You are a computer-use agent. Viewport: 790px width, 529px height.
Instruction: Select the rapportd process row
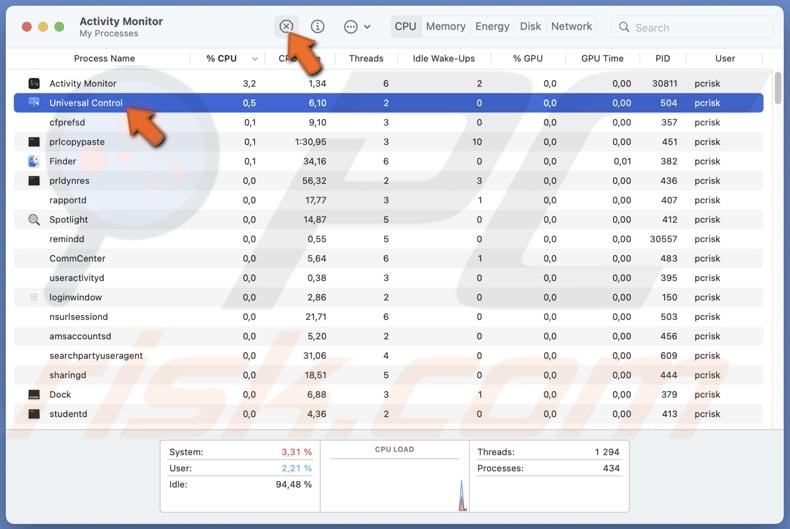pyautogui.click(x=388, y=200)
